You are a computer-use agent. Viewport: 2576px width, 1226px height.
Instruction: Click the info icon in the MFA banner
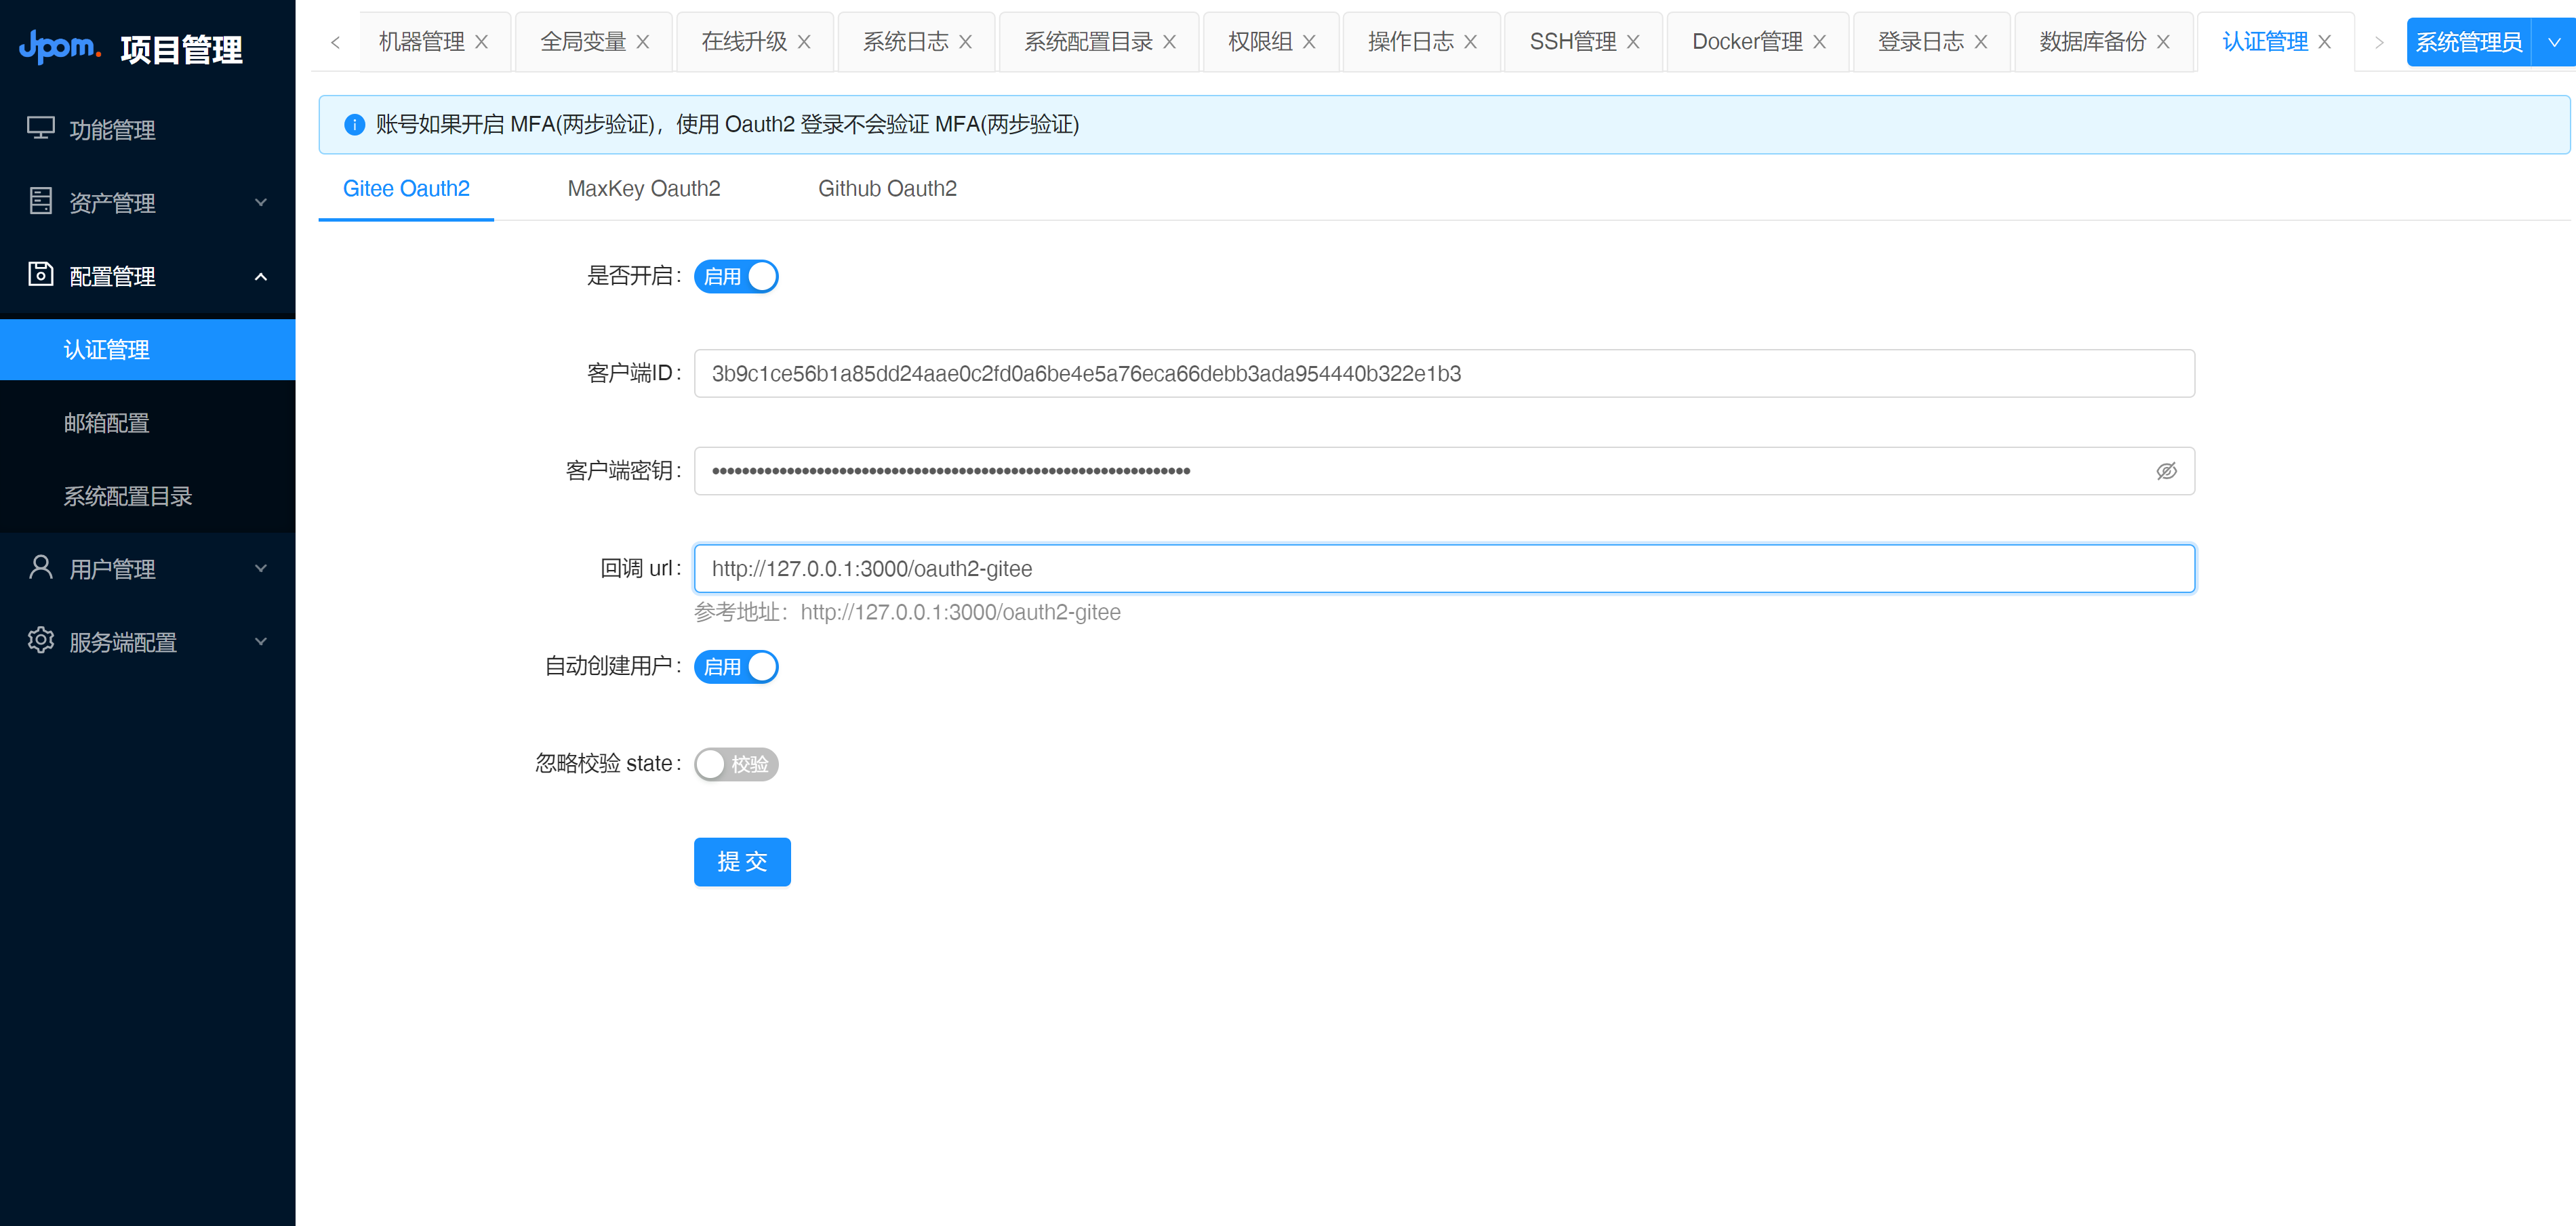point(354,124)
